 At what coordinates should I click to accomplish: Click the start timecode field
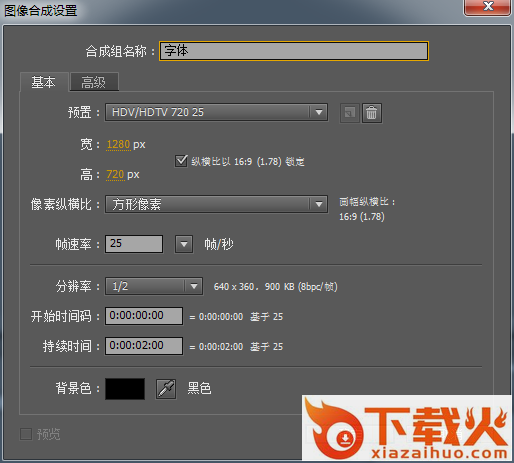click(x=144, y=316)
